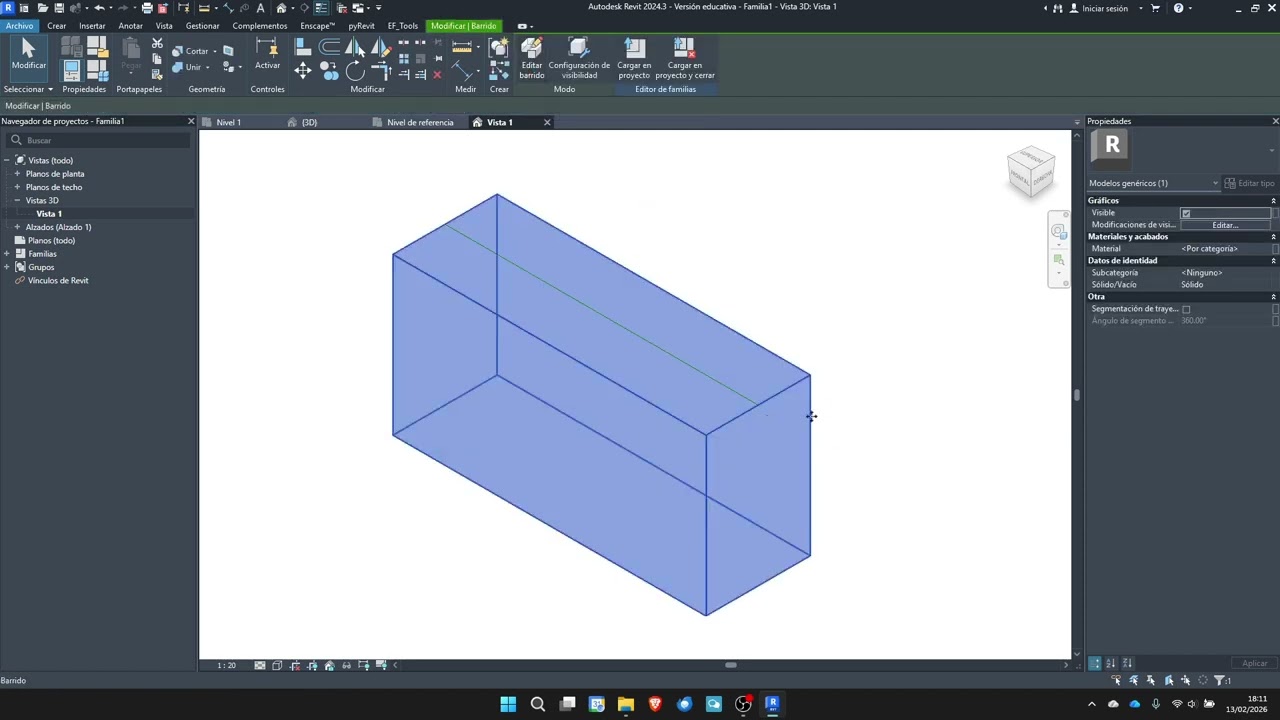Image resolution: width=1280 pixels, height=720 pixels.
Task: Open Configuración de visibilidad
Action: click(579, 59)
